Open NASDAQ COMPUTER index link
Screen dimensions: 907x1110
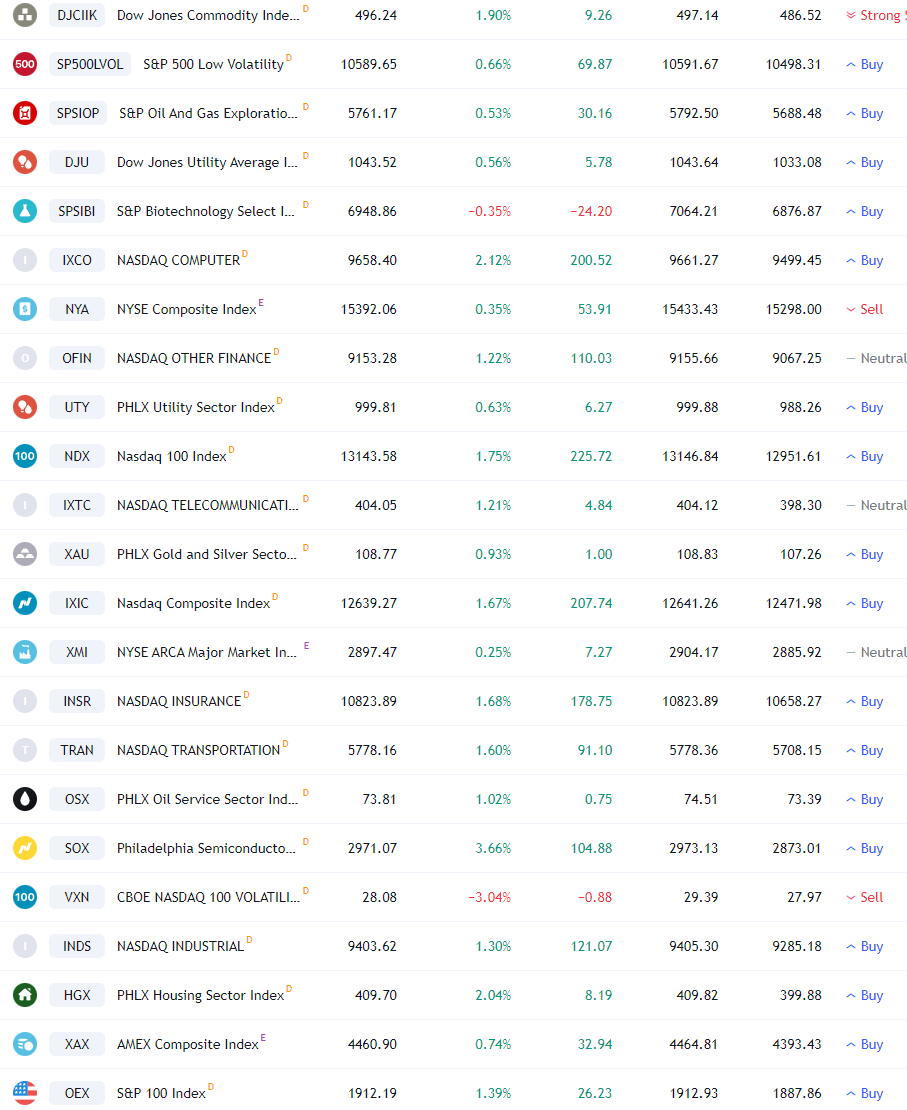click(178, 260)
